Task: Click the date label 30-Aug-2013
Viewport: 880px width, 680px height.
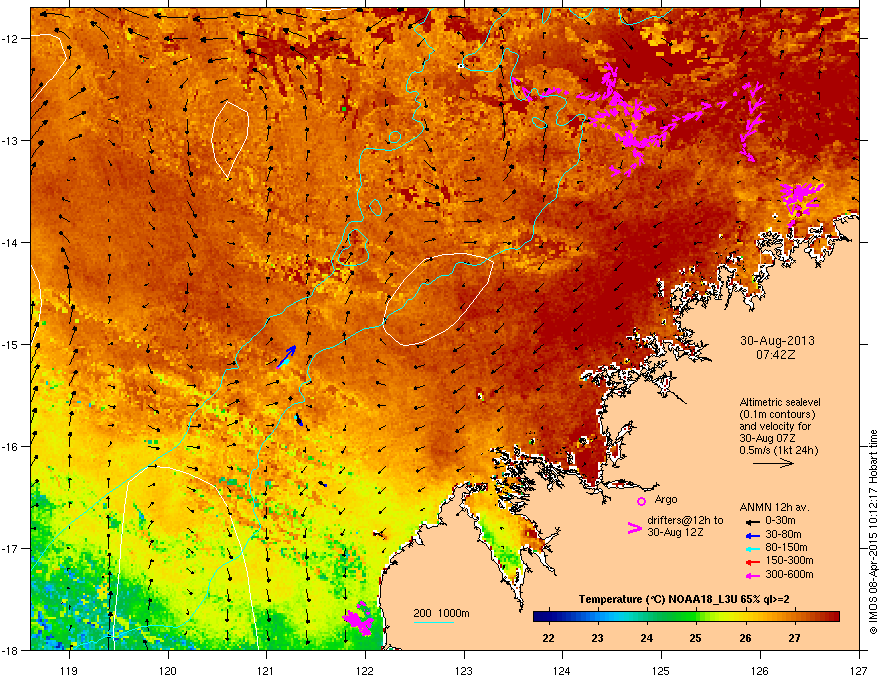Action: tap(777, 341)
